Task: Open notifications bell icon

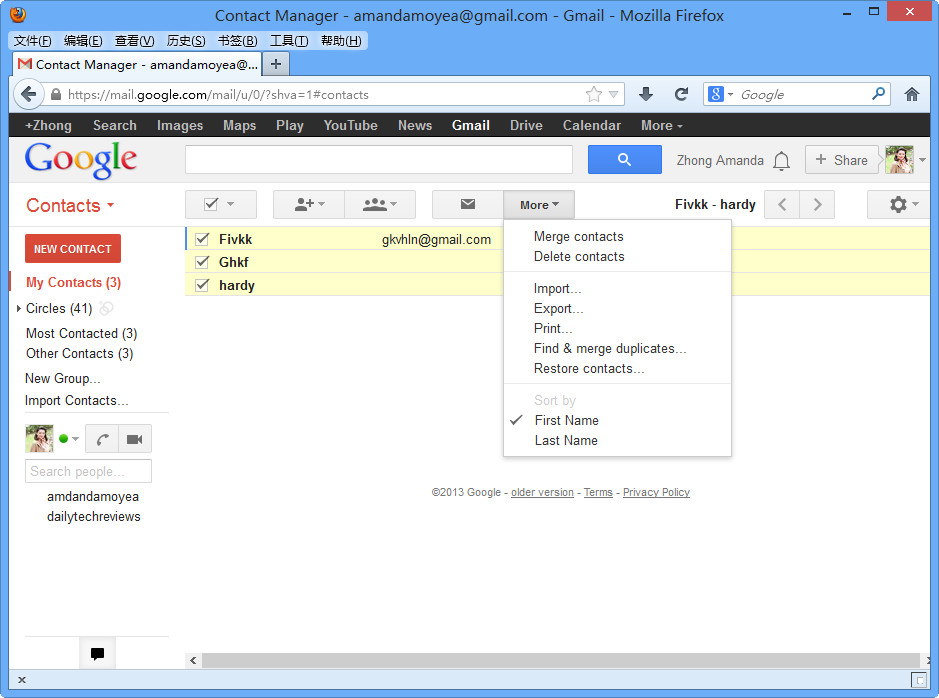Action: [x=781, y=160]
